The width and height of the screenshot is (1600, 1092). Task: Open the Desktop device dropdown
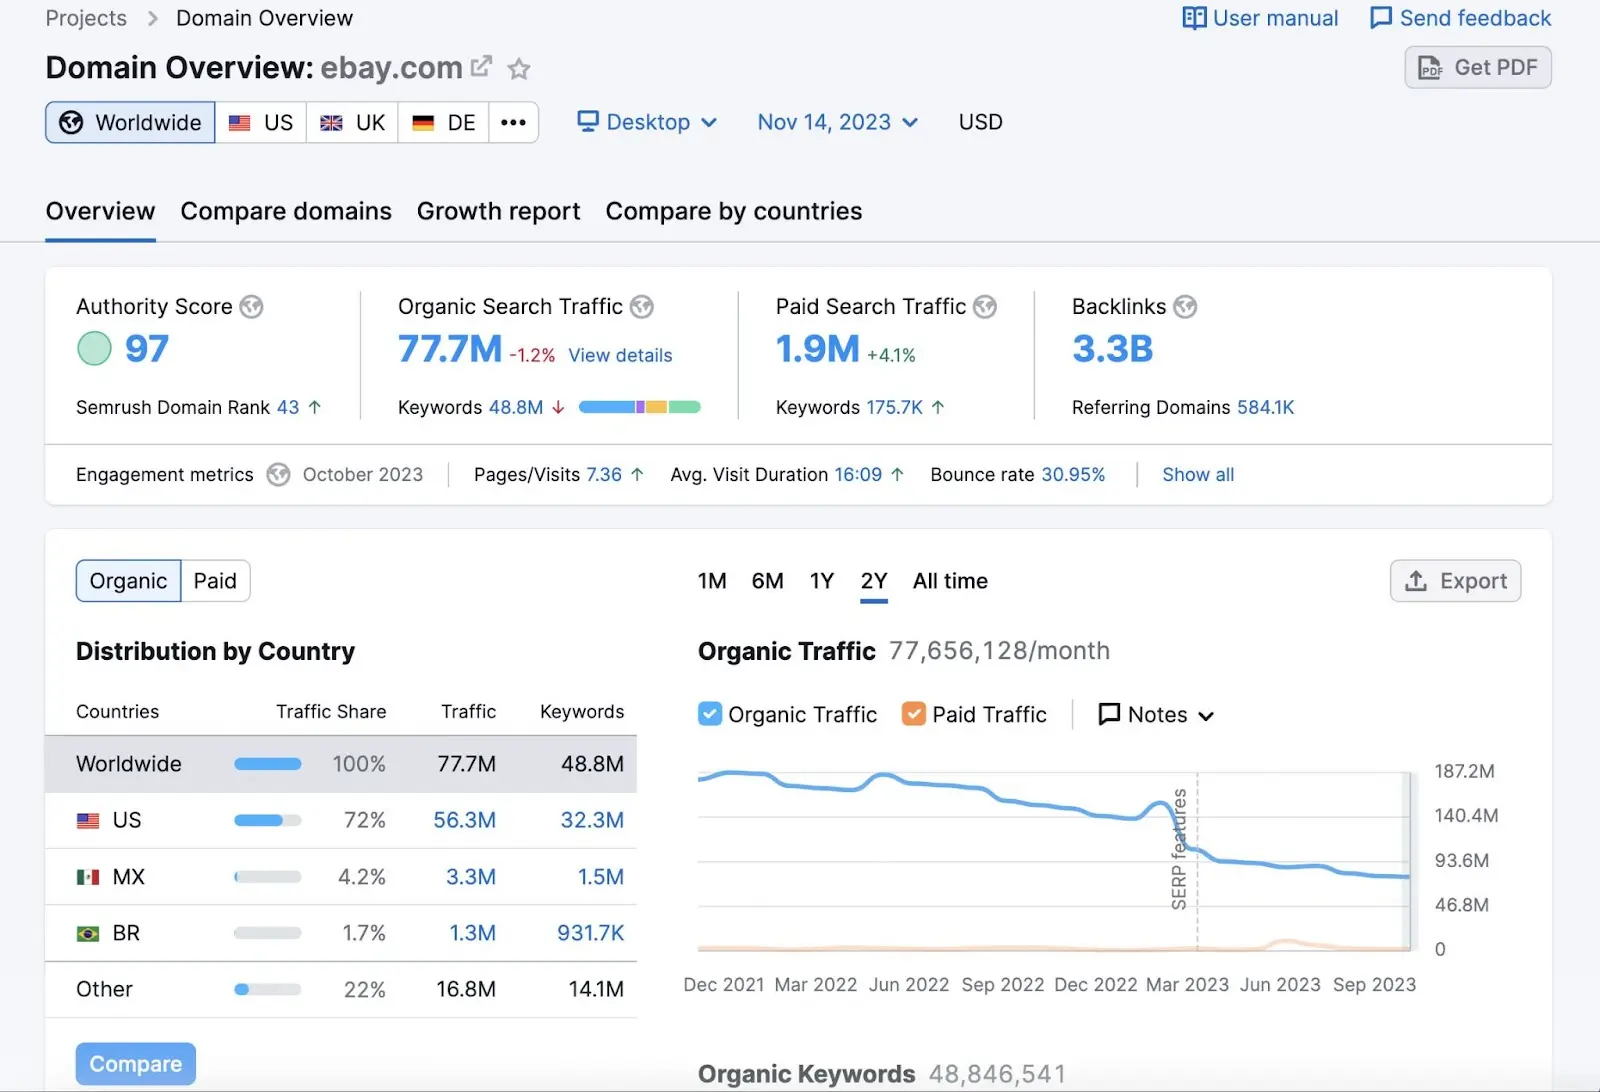(647, 122)
